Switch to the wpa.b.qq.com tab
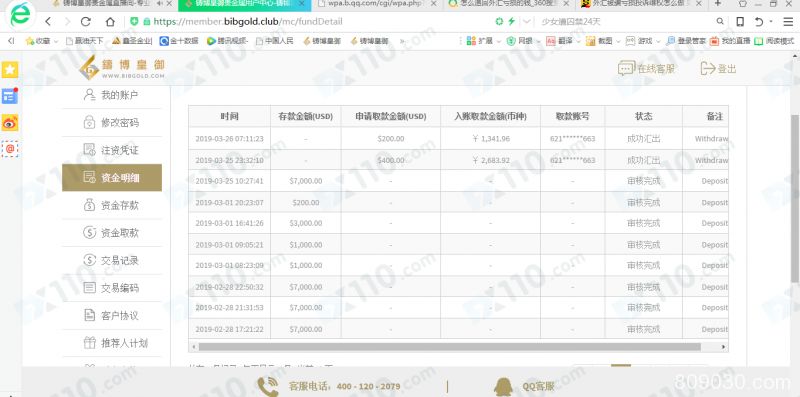This screenshot has height=397, width=800. click(x=378, y=4)
